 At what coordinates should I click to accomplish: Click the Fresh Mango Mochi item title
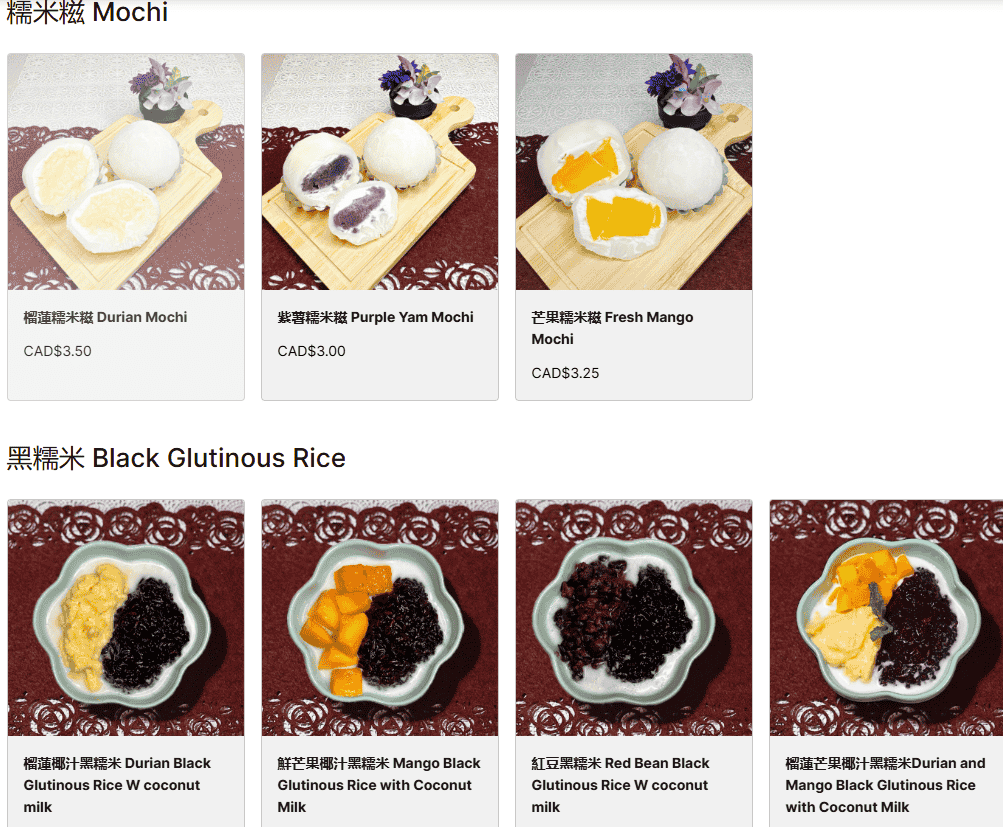[x=612, y=328]
